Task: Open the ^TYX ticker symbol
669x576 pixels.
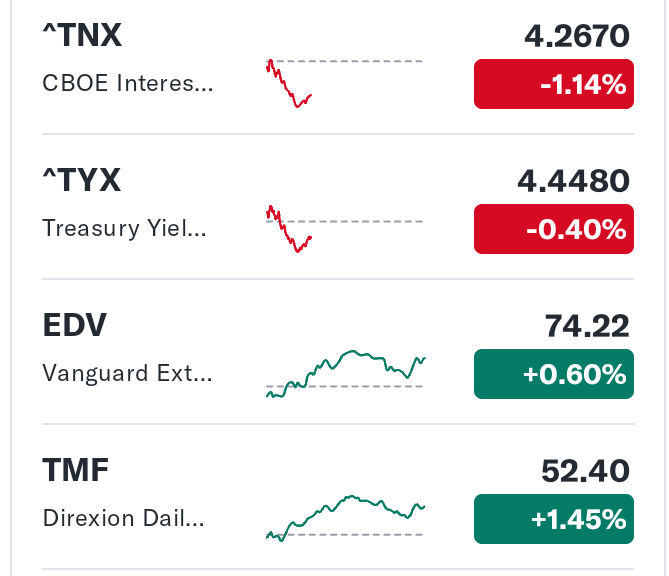Action: point(81,180)
